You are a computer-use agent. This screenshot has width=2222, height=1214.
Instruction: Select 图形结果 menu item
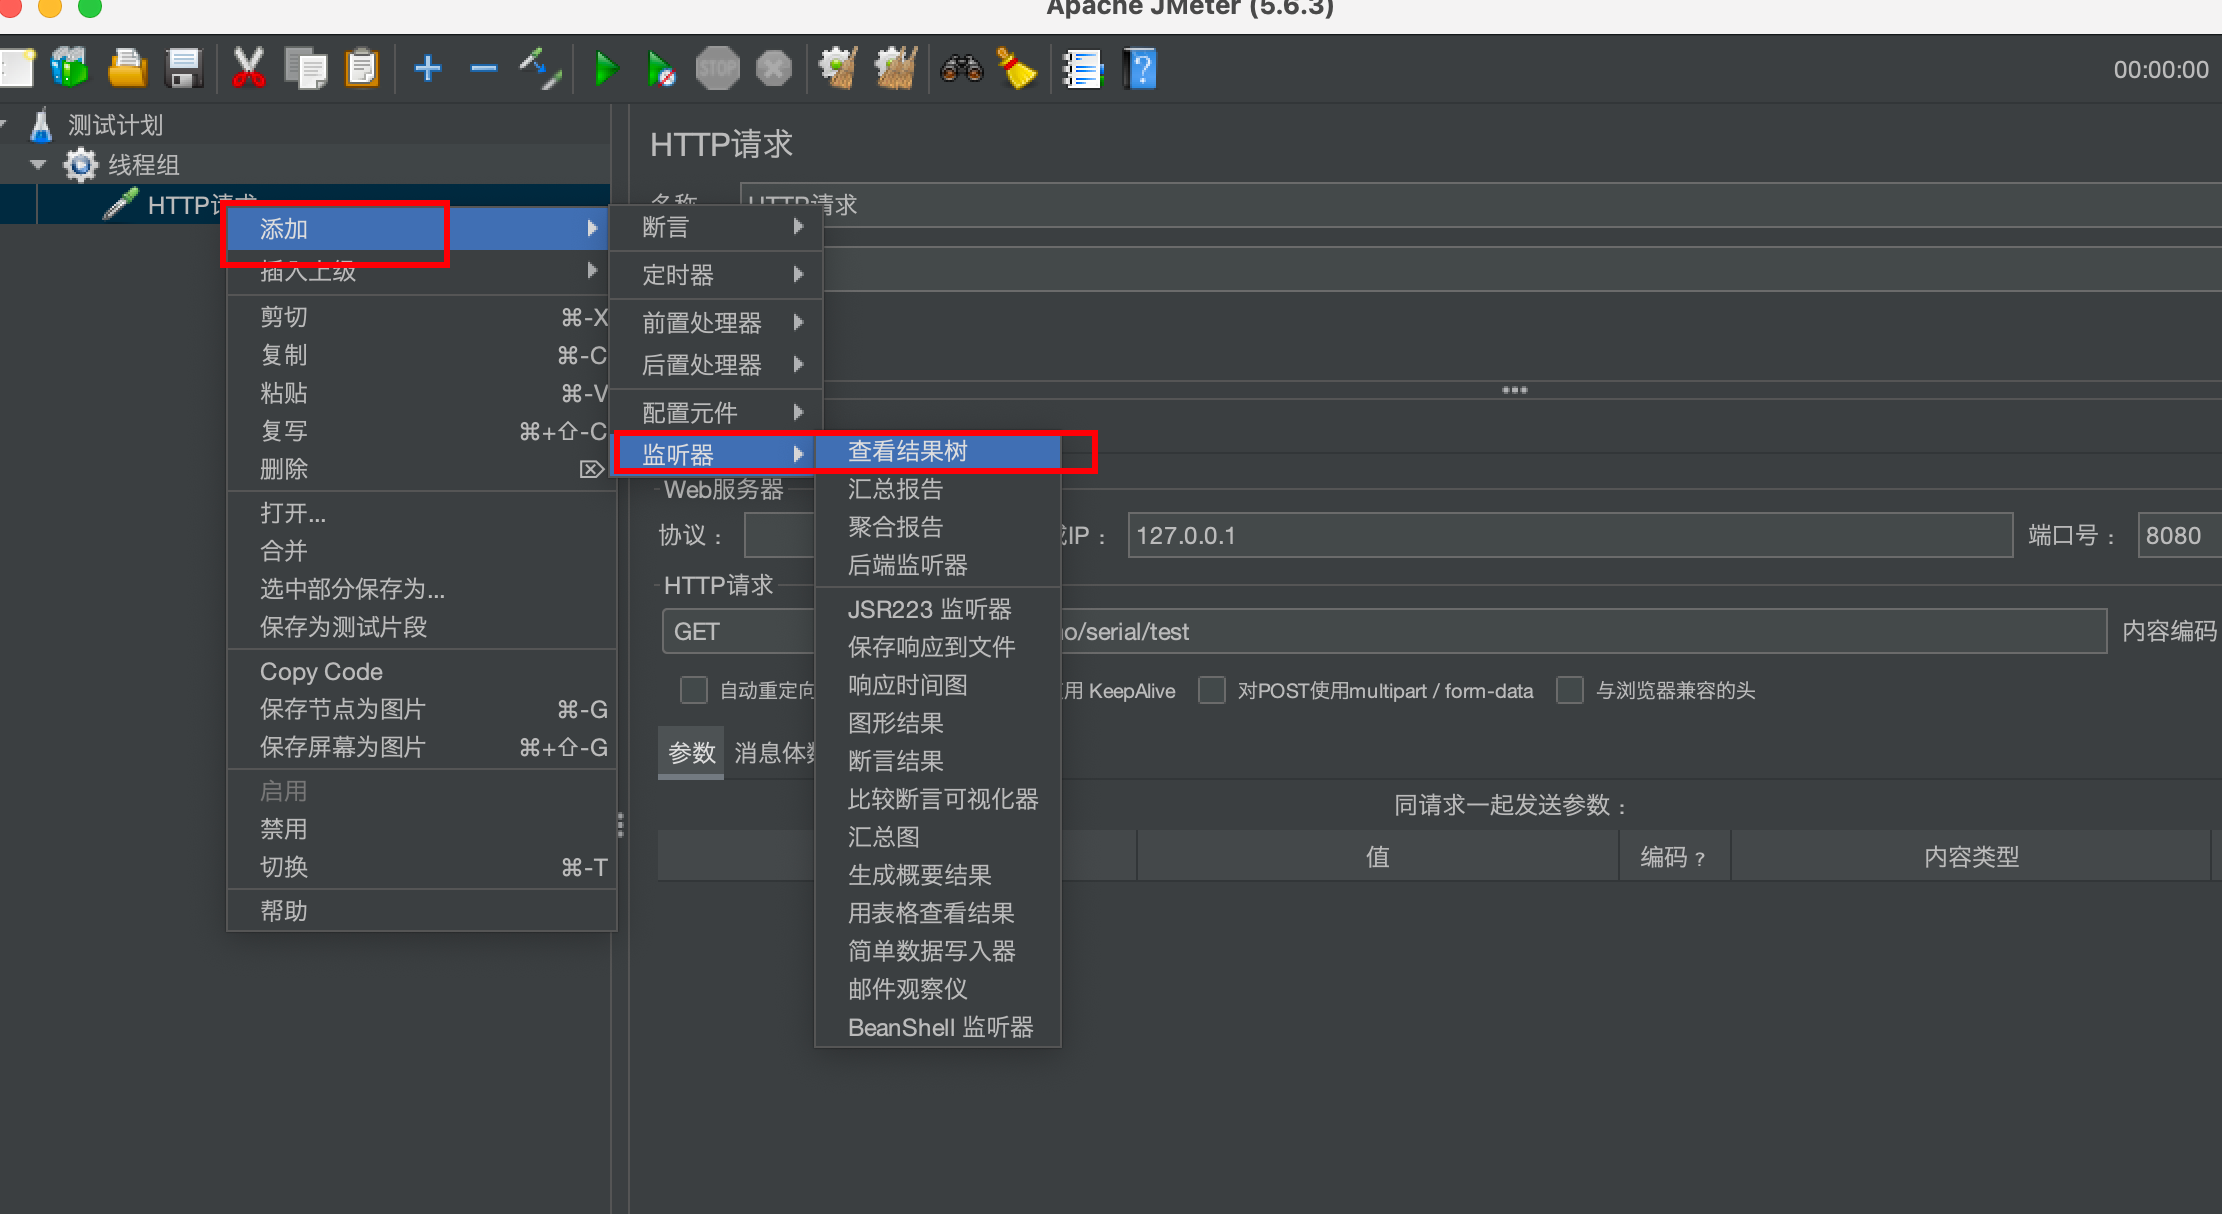tap(938, 723)
